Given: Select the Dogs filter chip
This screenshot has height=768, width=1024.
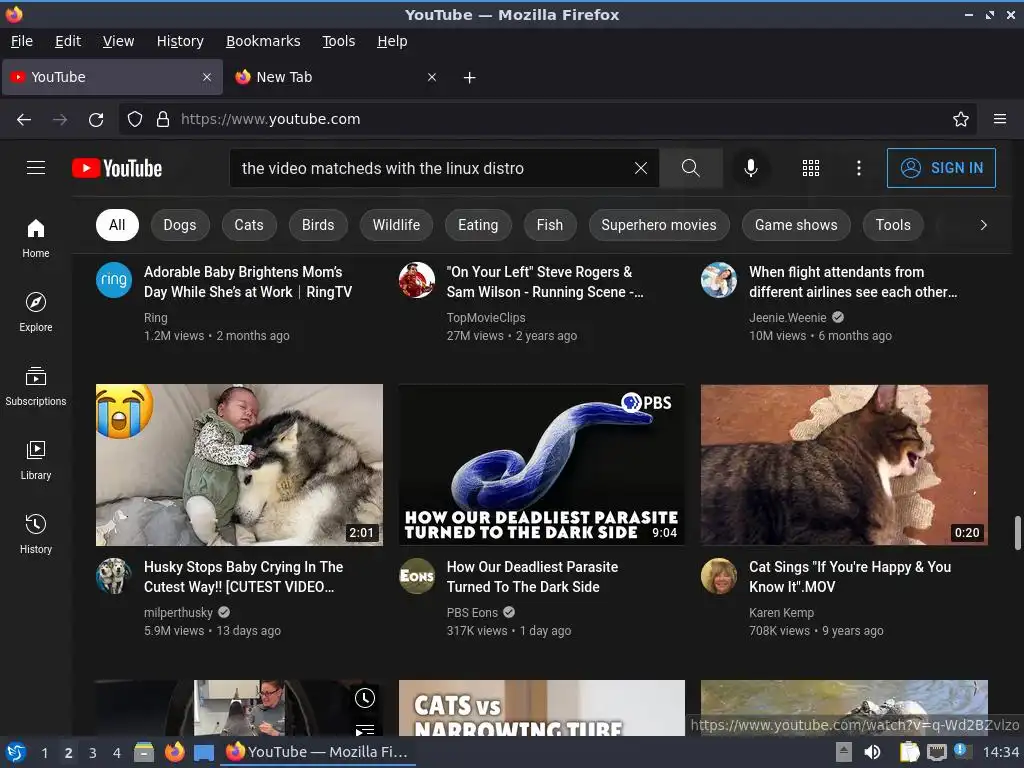Looking at the screenshot, I should (x=180, y=225).
